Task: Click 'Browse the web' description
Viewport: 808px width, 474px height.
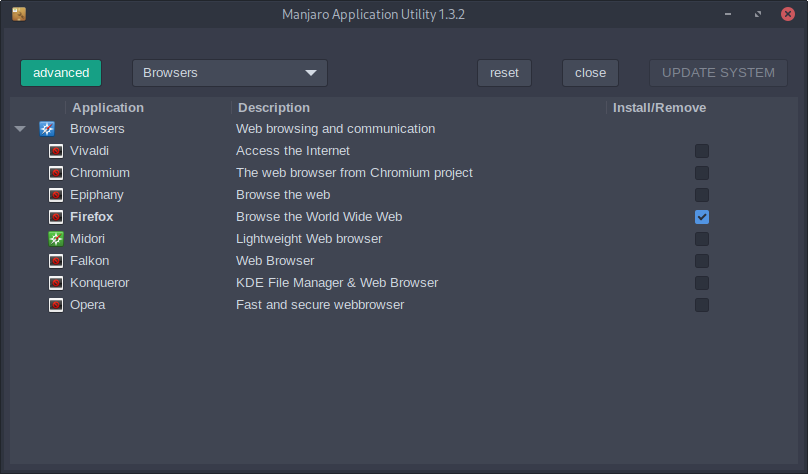Action: coord(283,195)
